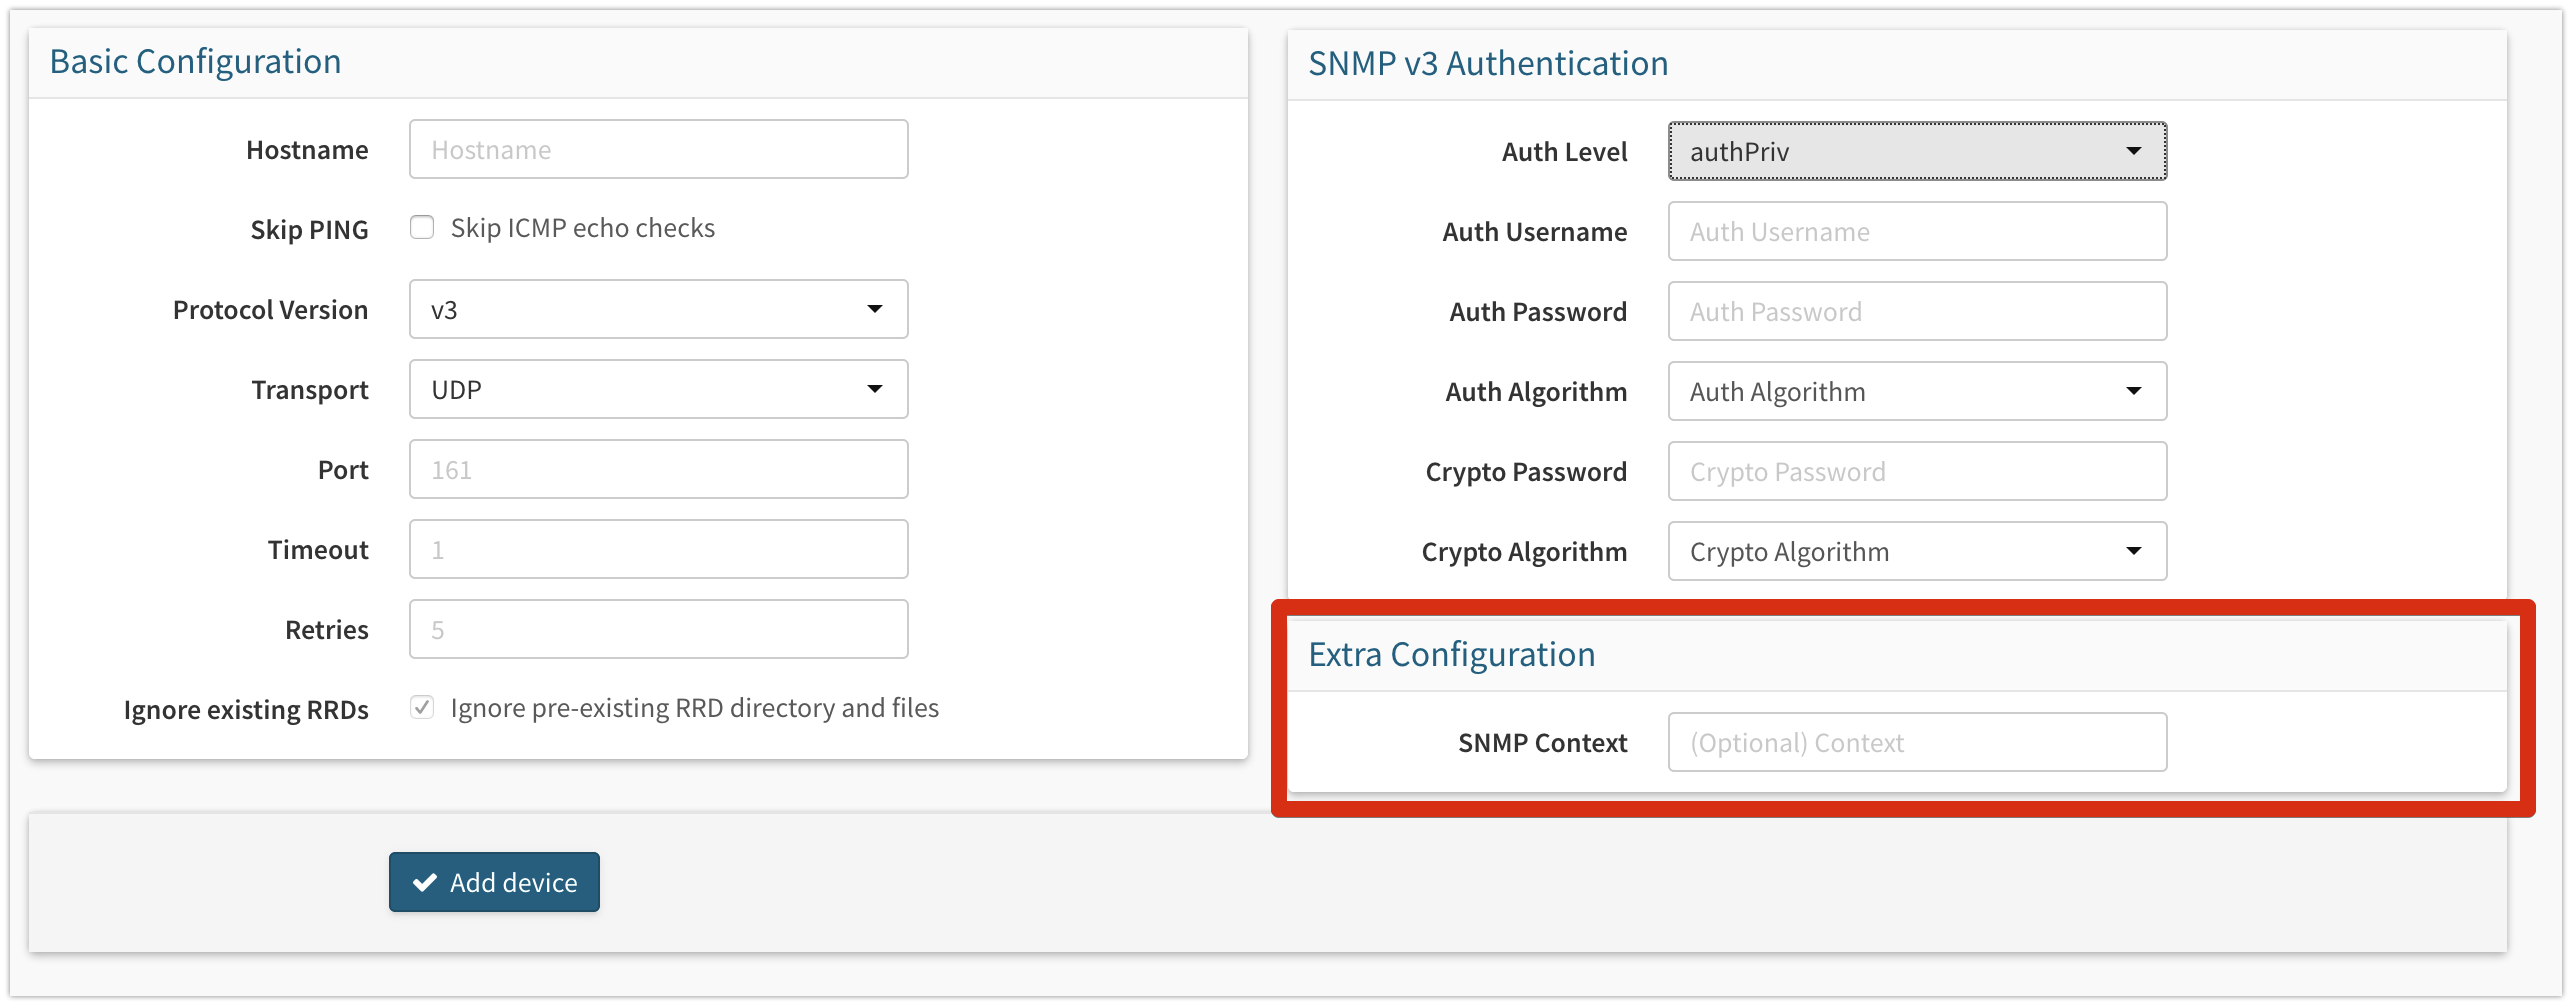Focus the Crypto Password field
This screenshot has height=1006, width=2572.
point(1917,471)
